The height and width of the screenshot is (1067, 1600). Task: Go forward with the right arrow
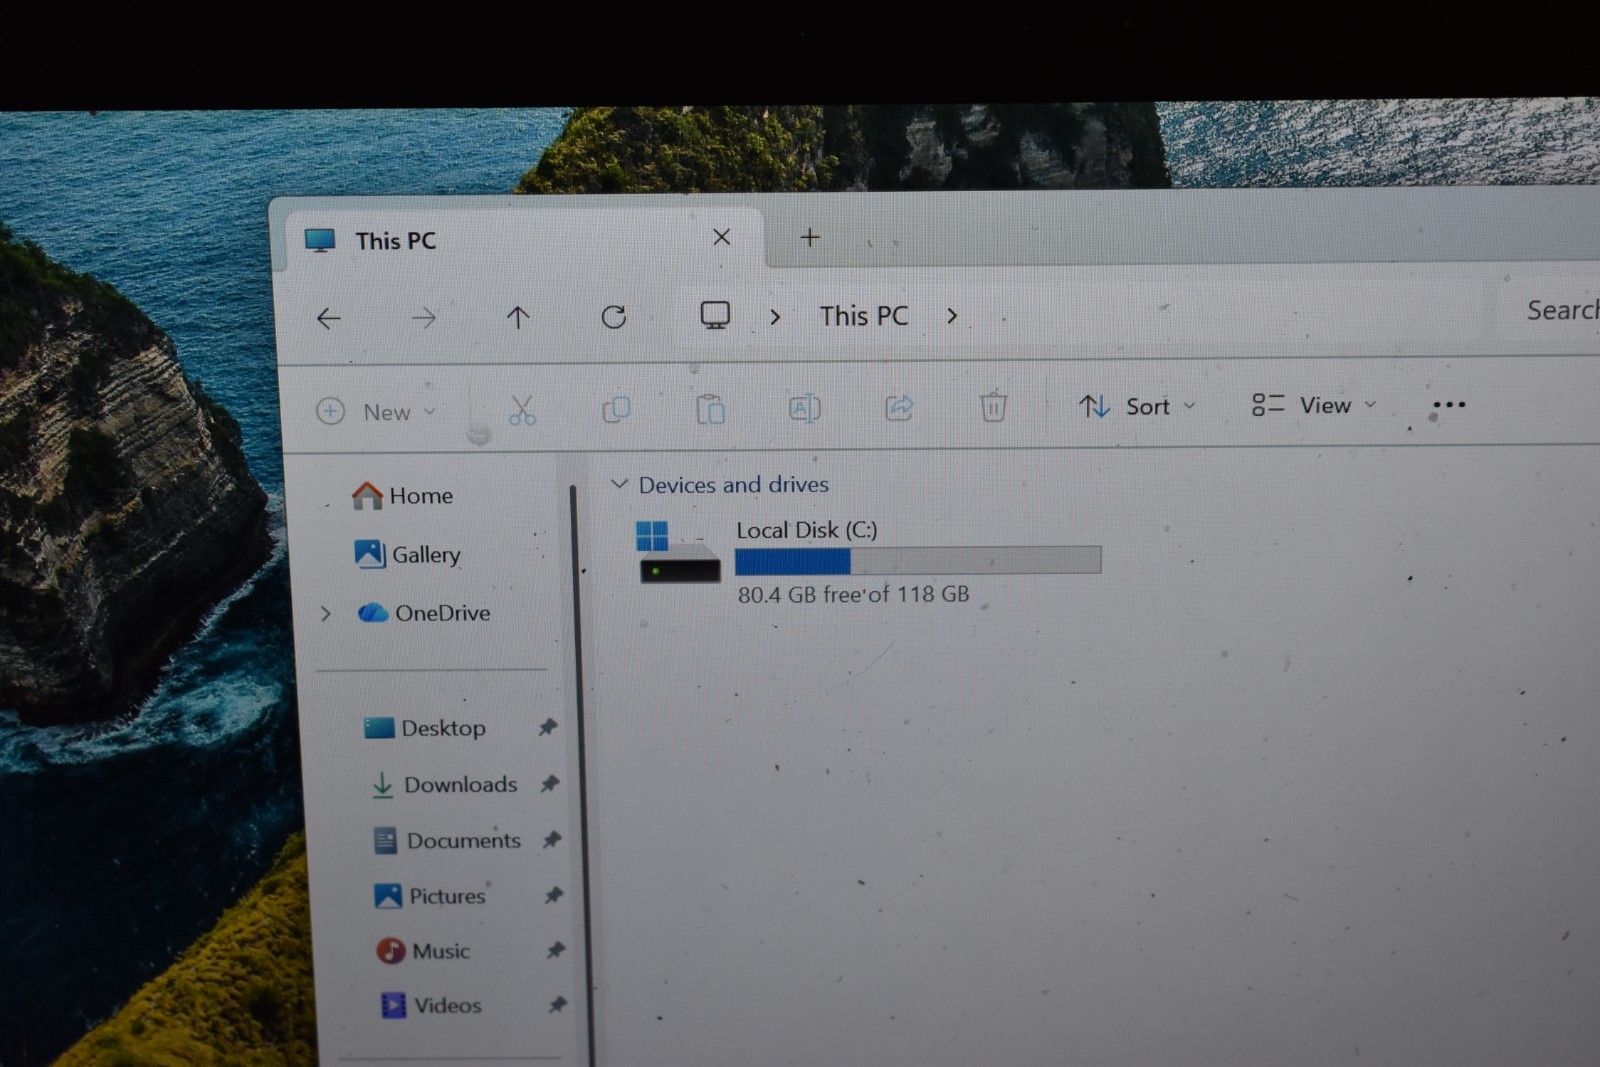point(424,318)
